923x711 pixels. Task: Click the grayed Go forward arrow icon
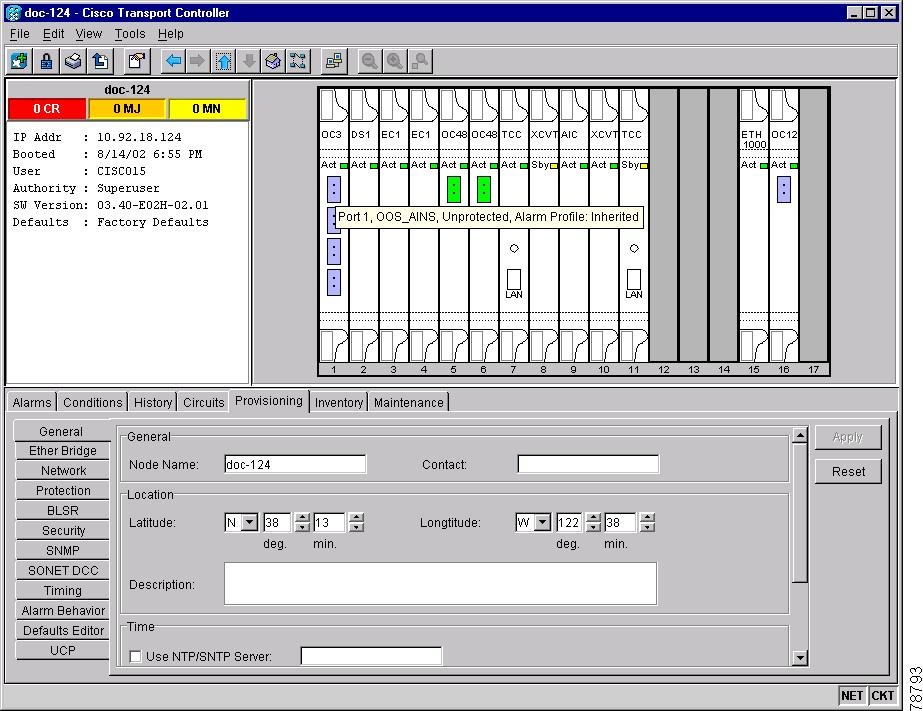pyautogui.click(x=198, y=61)
